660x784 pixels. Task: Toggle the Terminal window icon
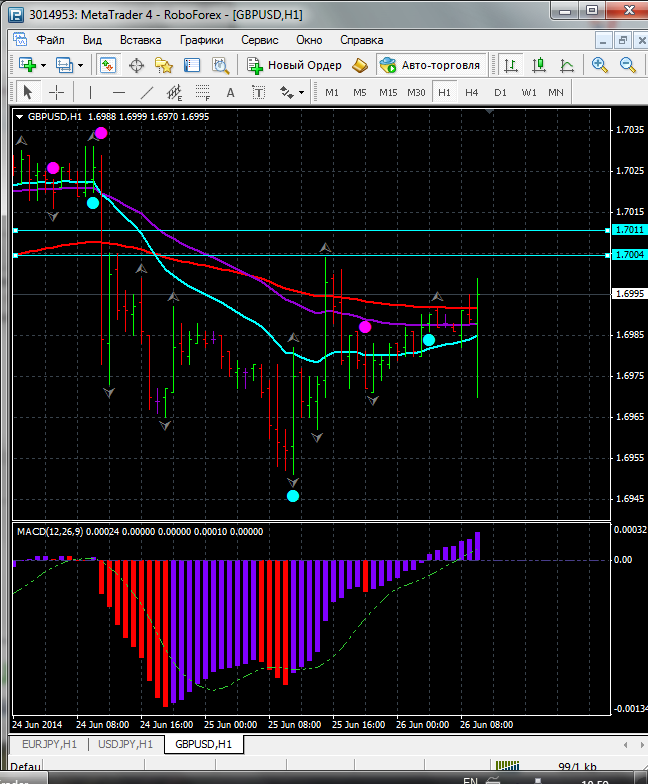click(192, 65)
